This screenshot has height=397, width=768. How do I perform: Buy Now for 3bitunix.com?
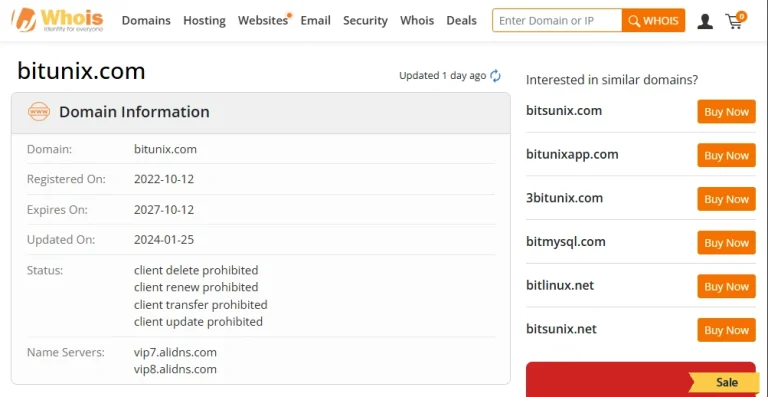coord(726,199)
